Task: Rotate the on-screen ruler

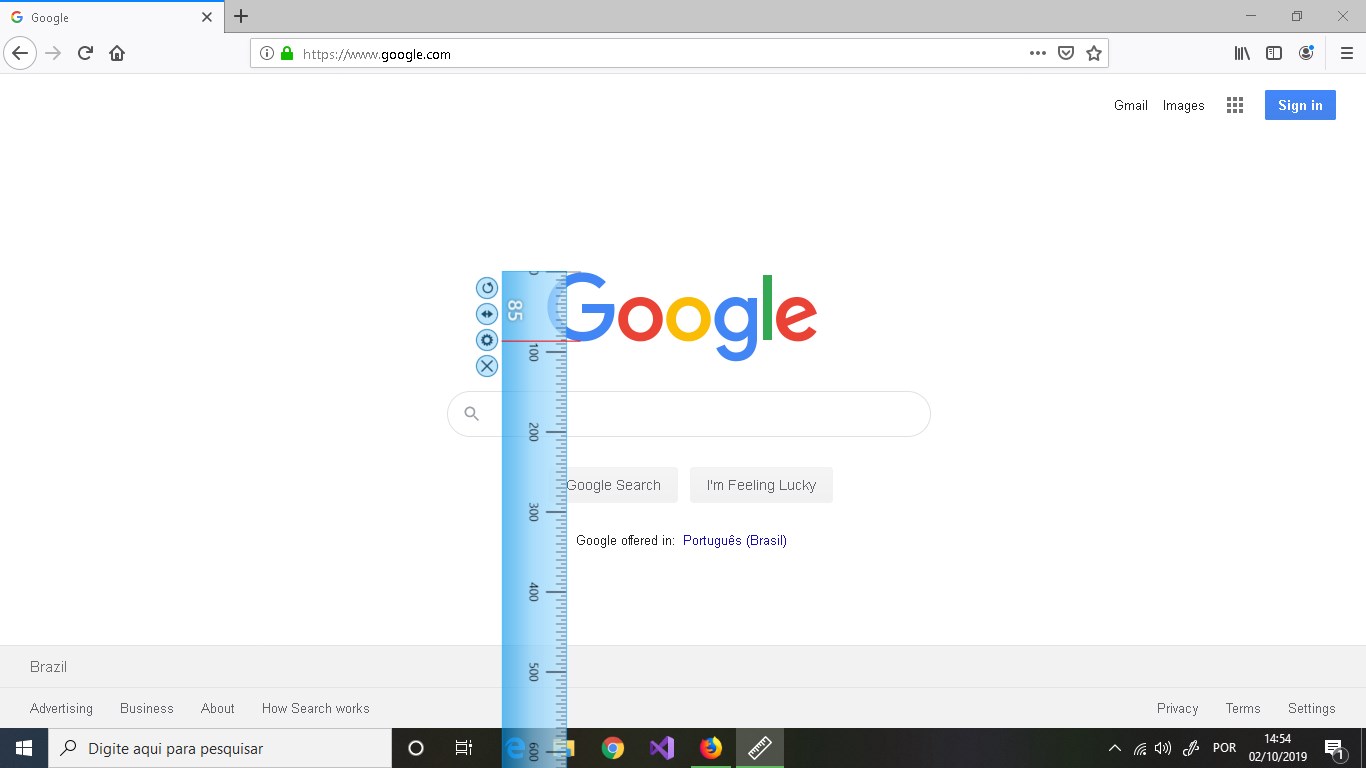Action: (487, 288)
